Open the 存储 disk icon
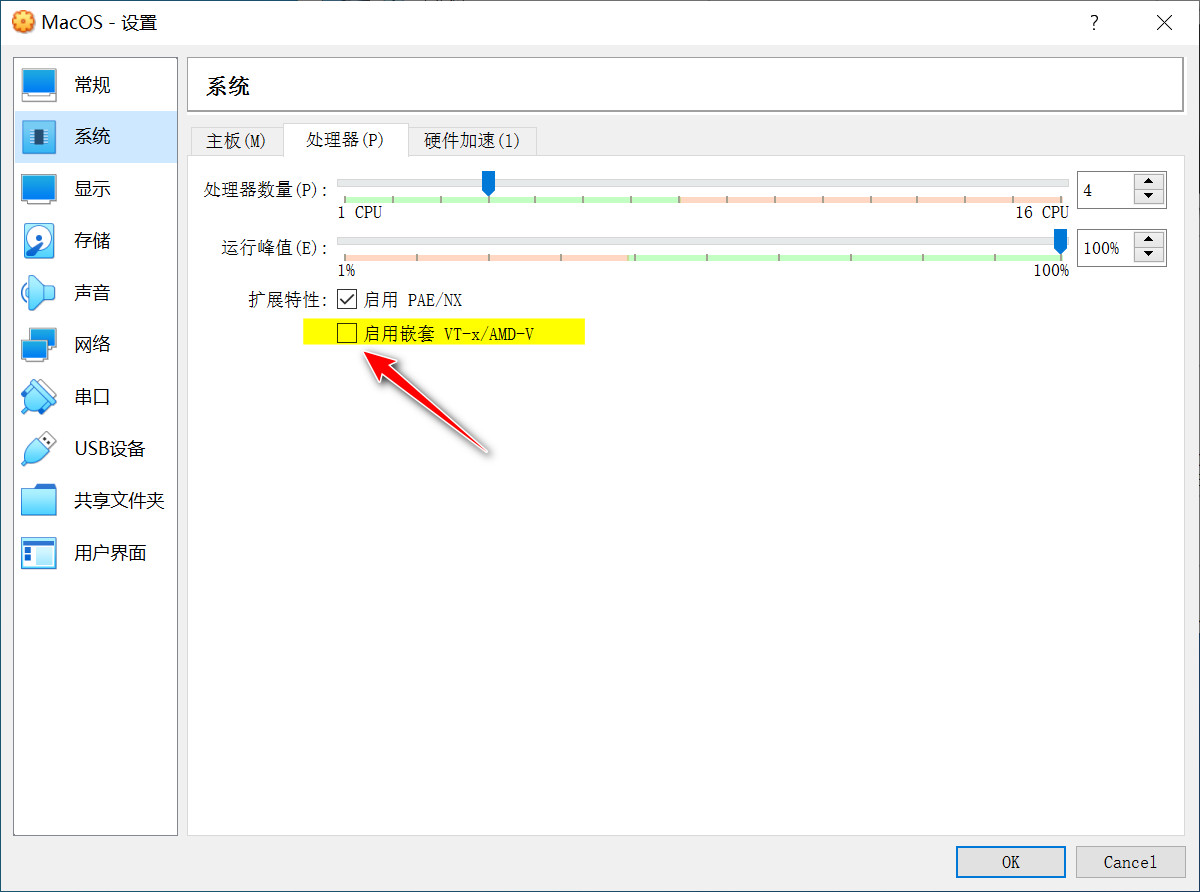 pos(39,241)
